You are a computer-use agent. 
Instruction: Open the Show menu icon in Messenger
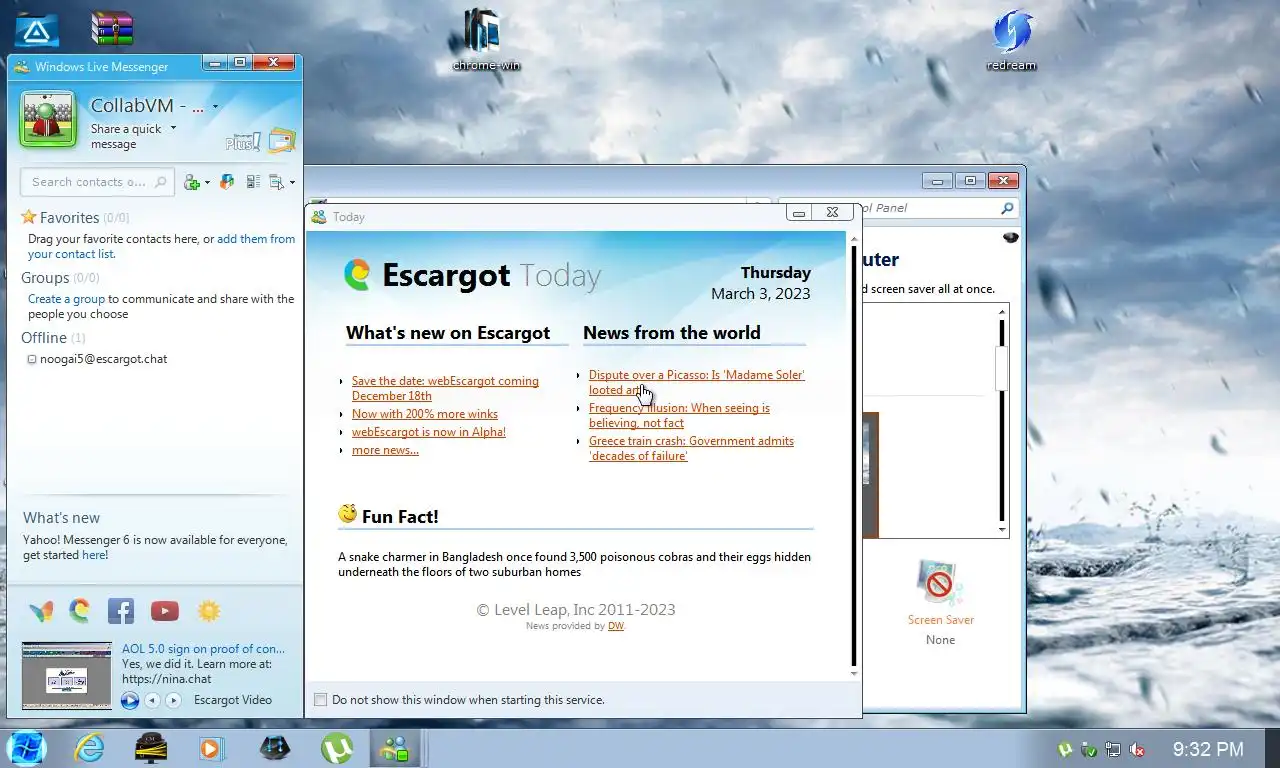(x=277, y=182)
